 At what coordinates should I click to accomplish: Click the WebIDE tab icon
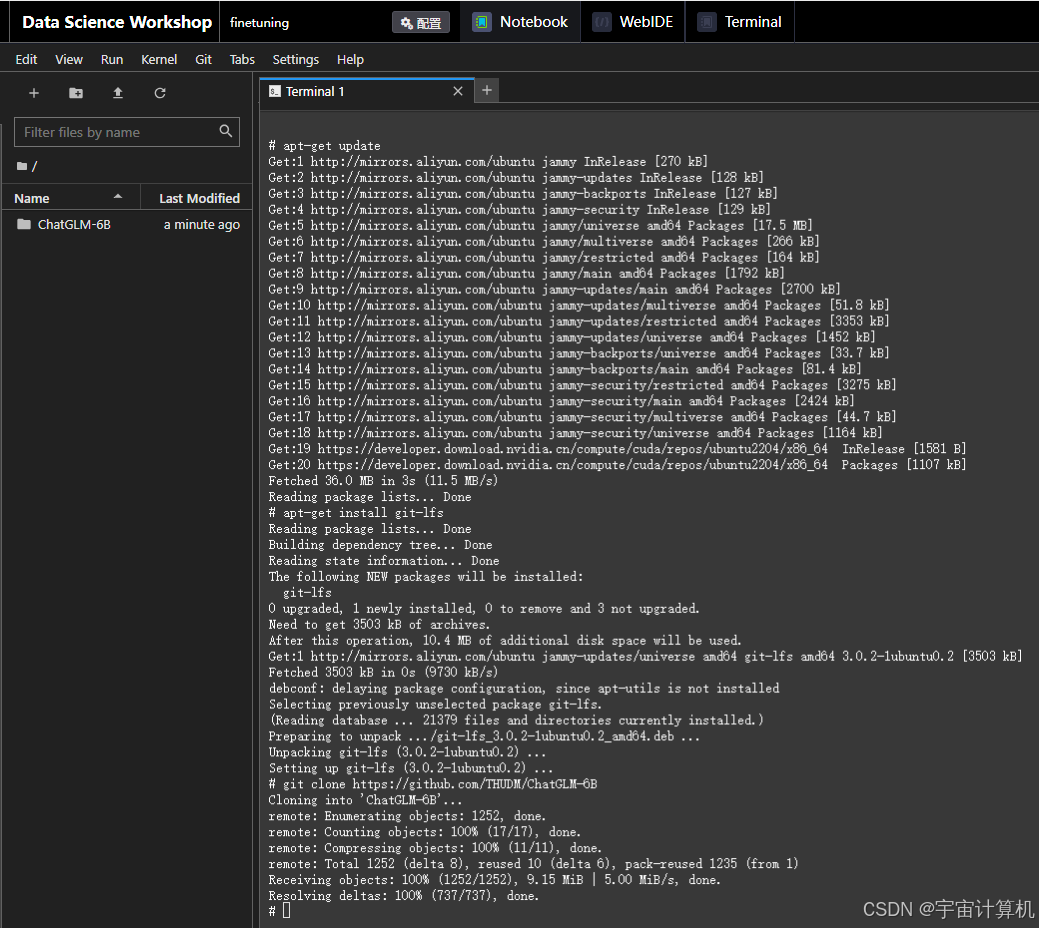pos(602,22)
